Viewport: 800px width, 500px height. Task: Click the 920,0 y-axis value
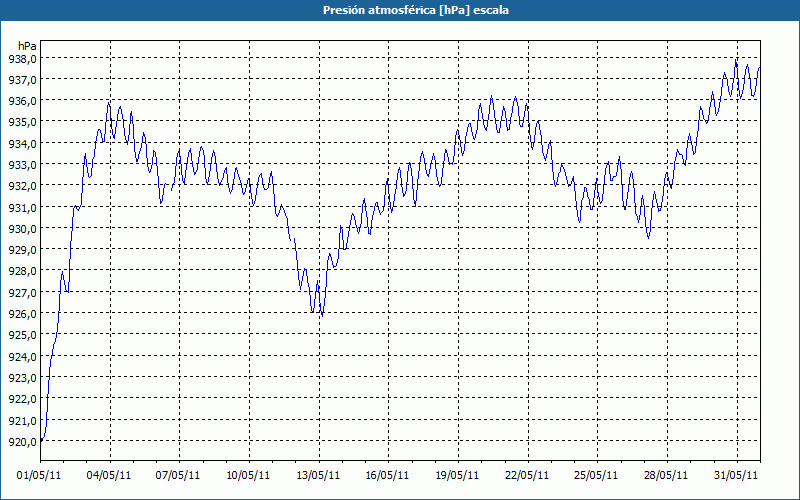coord(22,442)
